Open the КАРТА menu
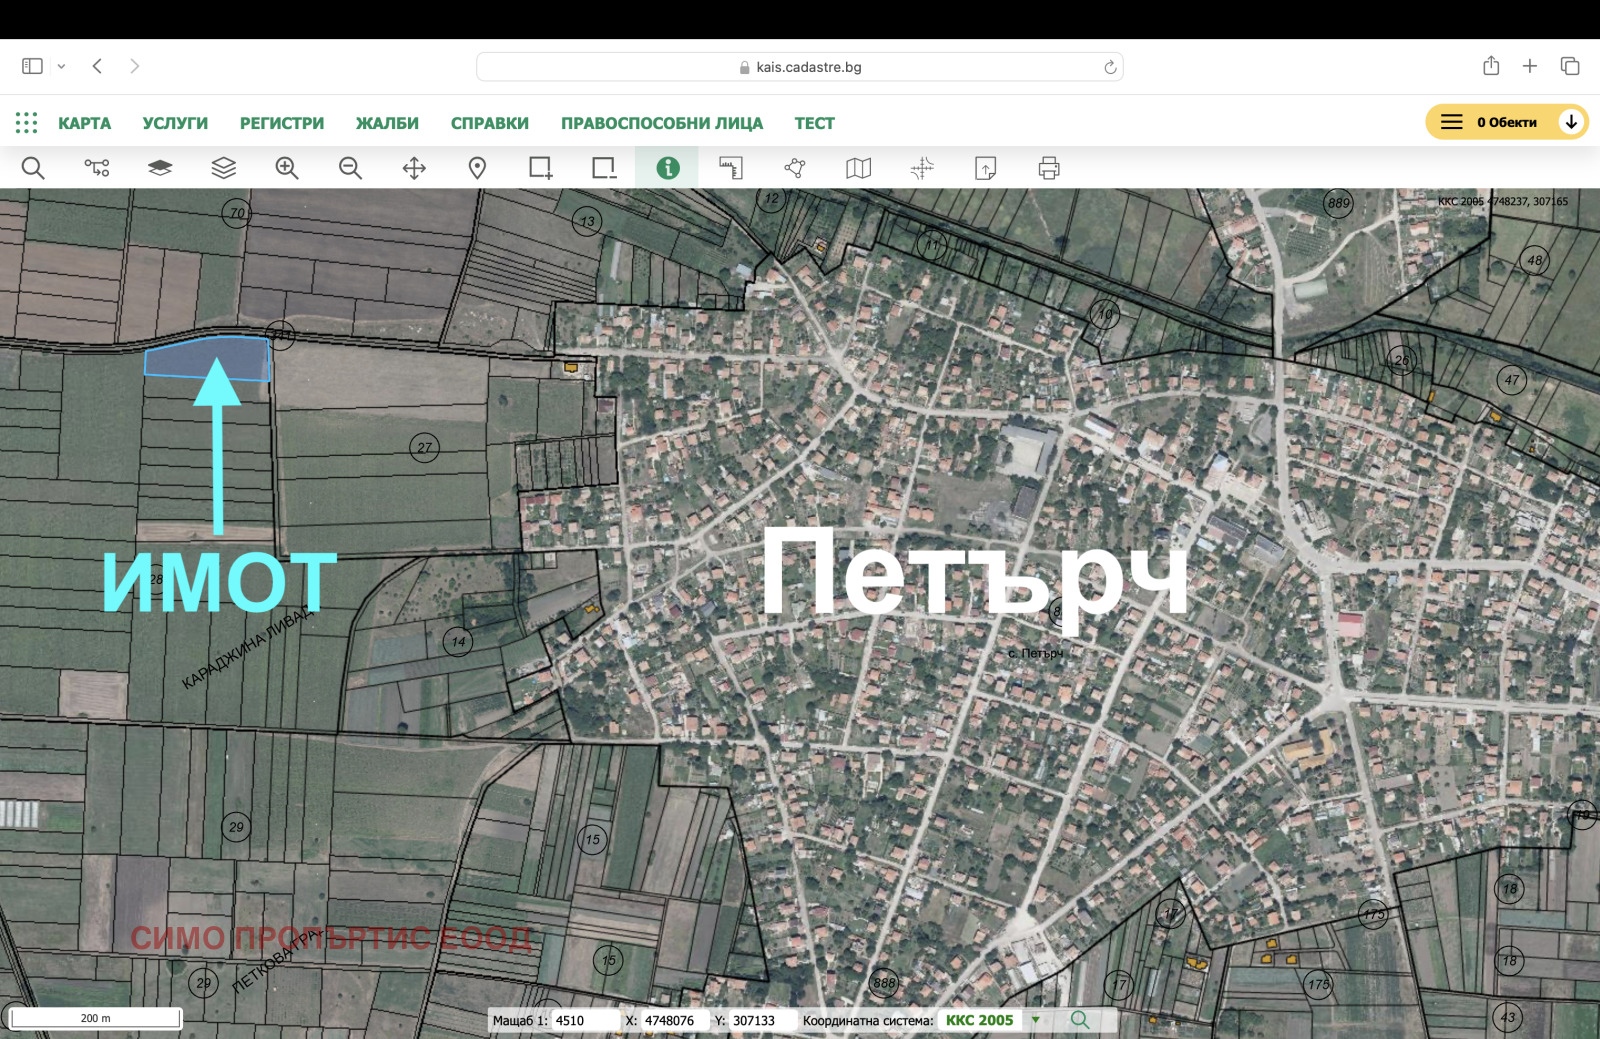 (x=84, y=123)
